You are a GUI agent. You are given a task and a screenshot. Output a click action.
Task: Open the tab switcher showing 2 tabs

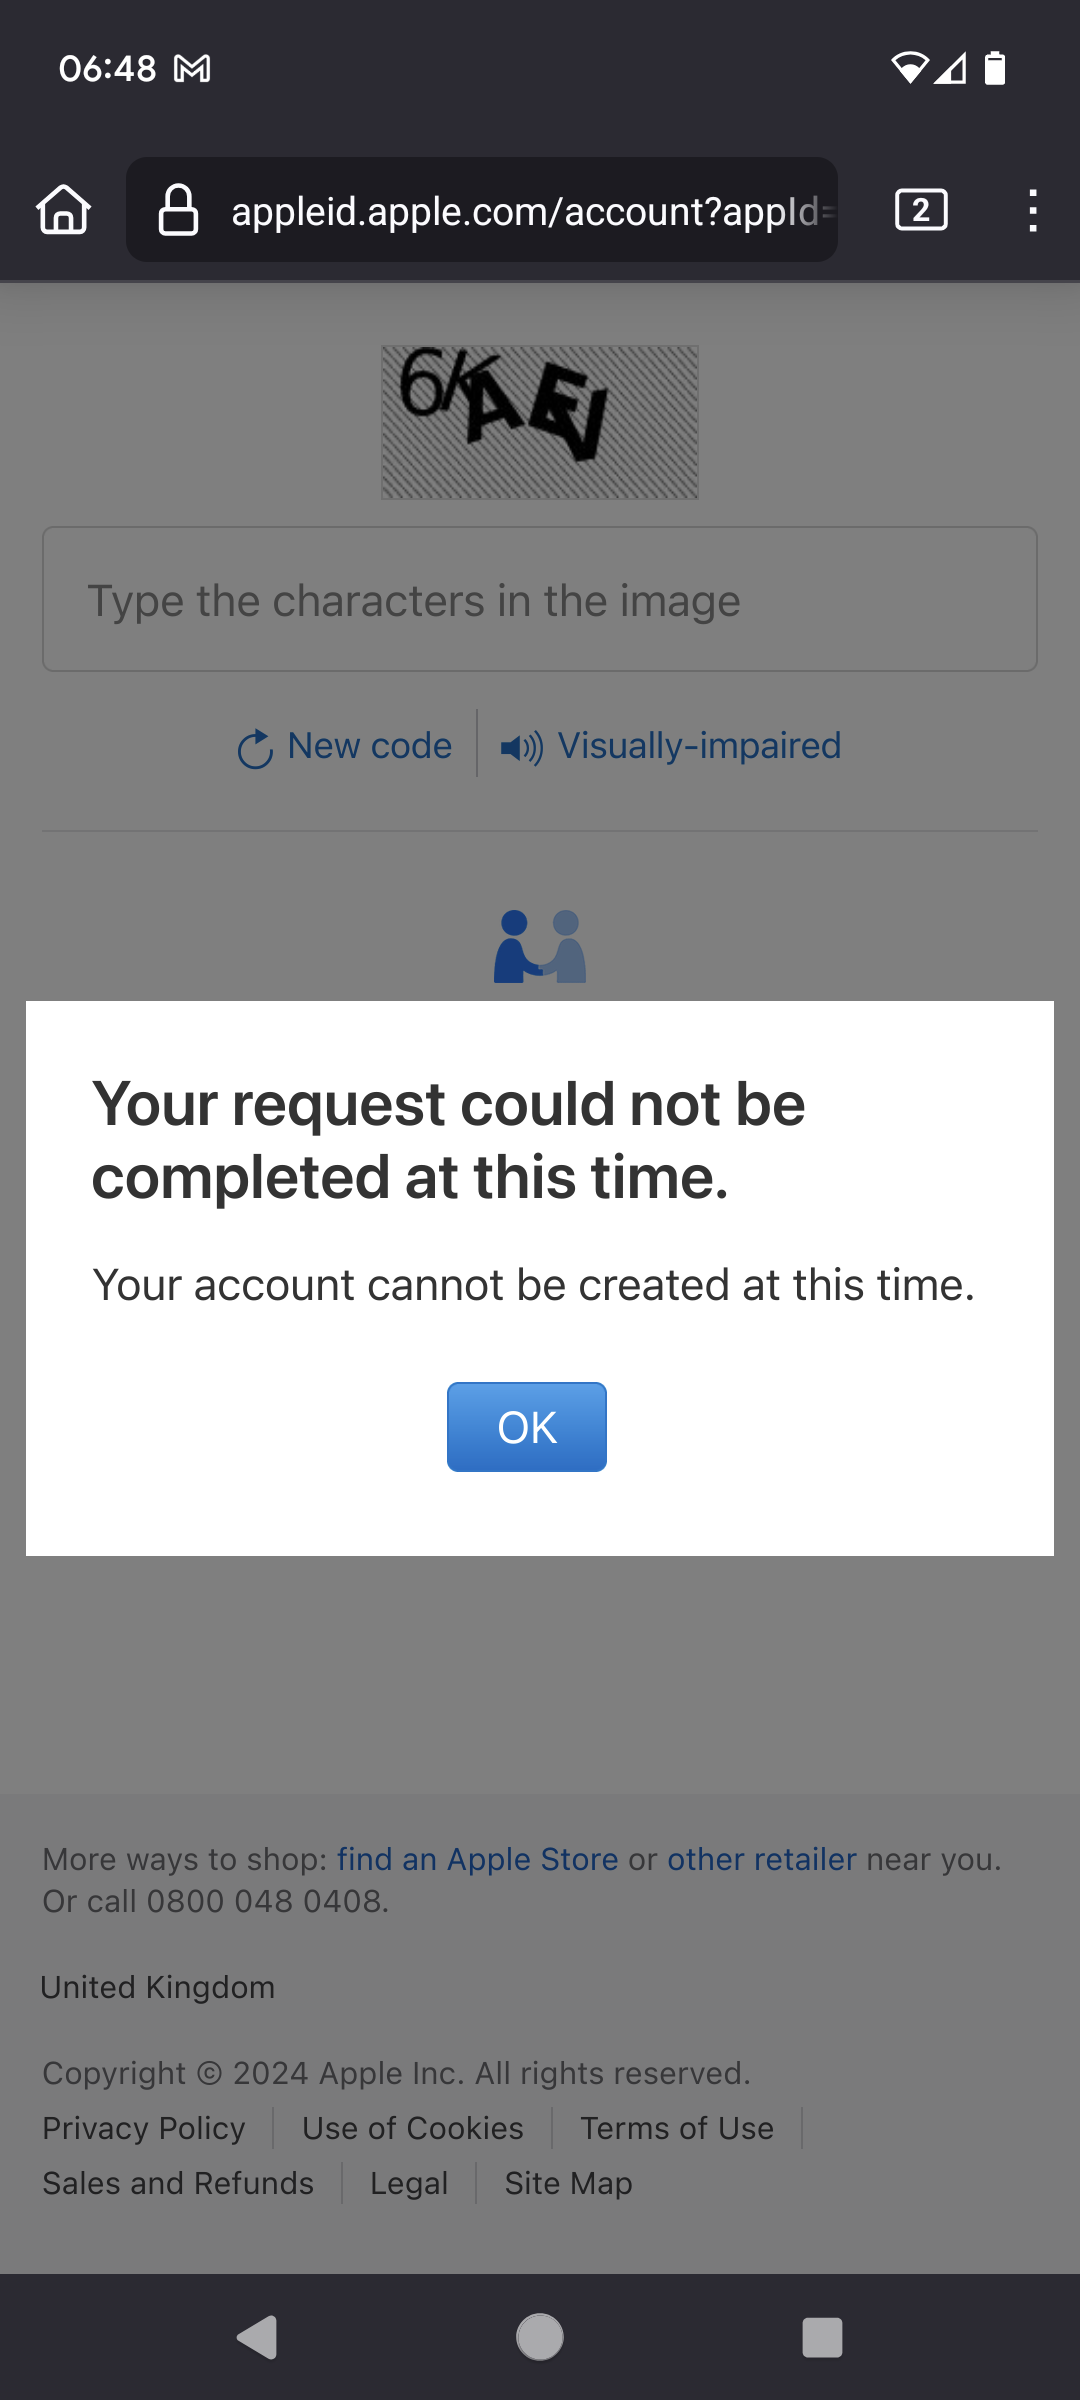921,210
